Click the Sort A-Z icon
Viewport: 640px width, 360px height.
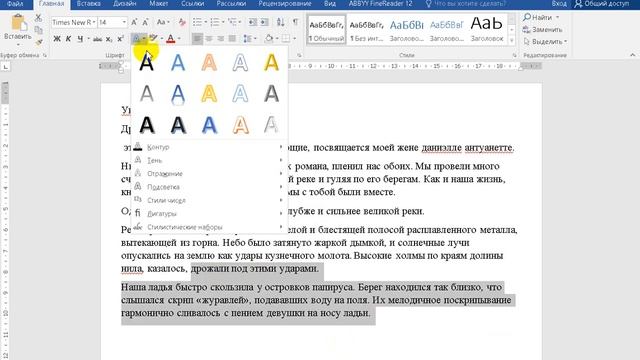coord(280,22)
